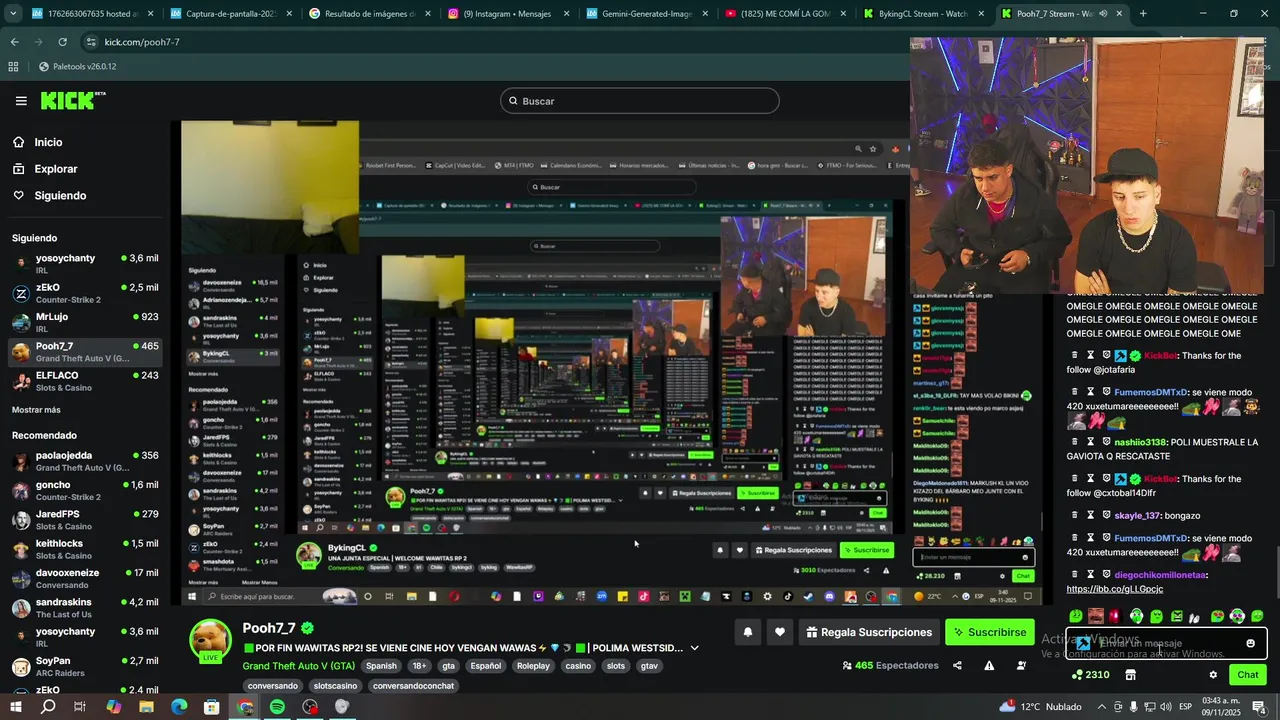1280x720 pixels.
Task: Click Pooh7_7 streamer avatar with LIVE badge
Action: pyautogui.click(x=211, y=641)
